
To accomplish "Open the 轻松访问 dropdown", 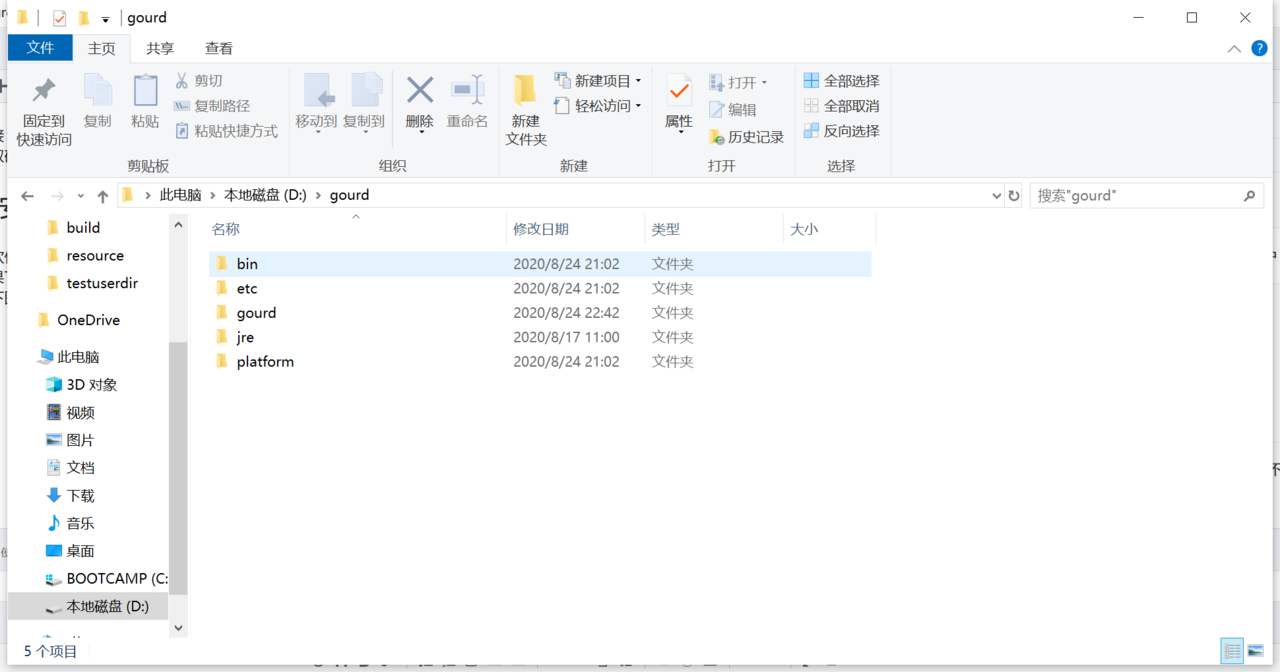I will pyautogui.click(x=598, y=106).
